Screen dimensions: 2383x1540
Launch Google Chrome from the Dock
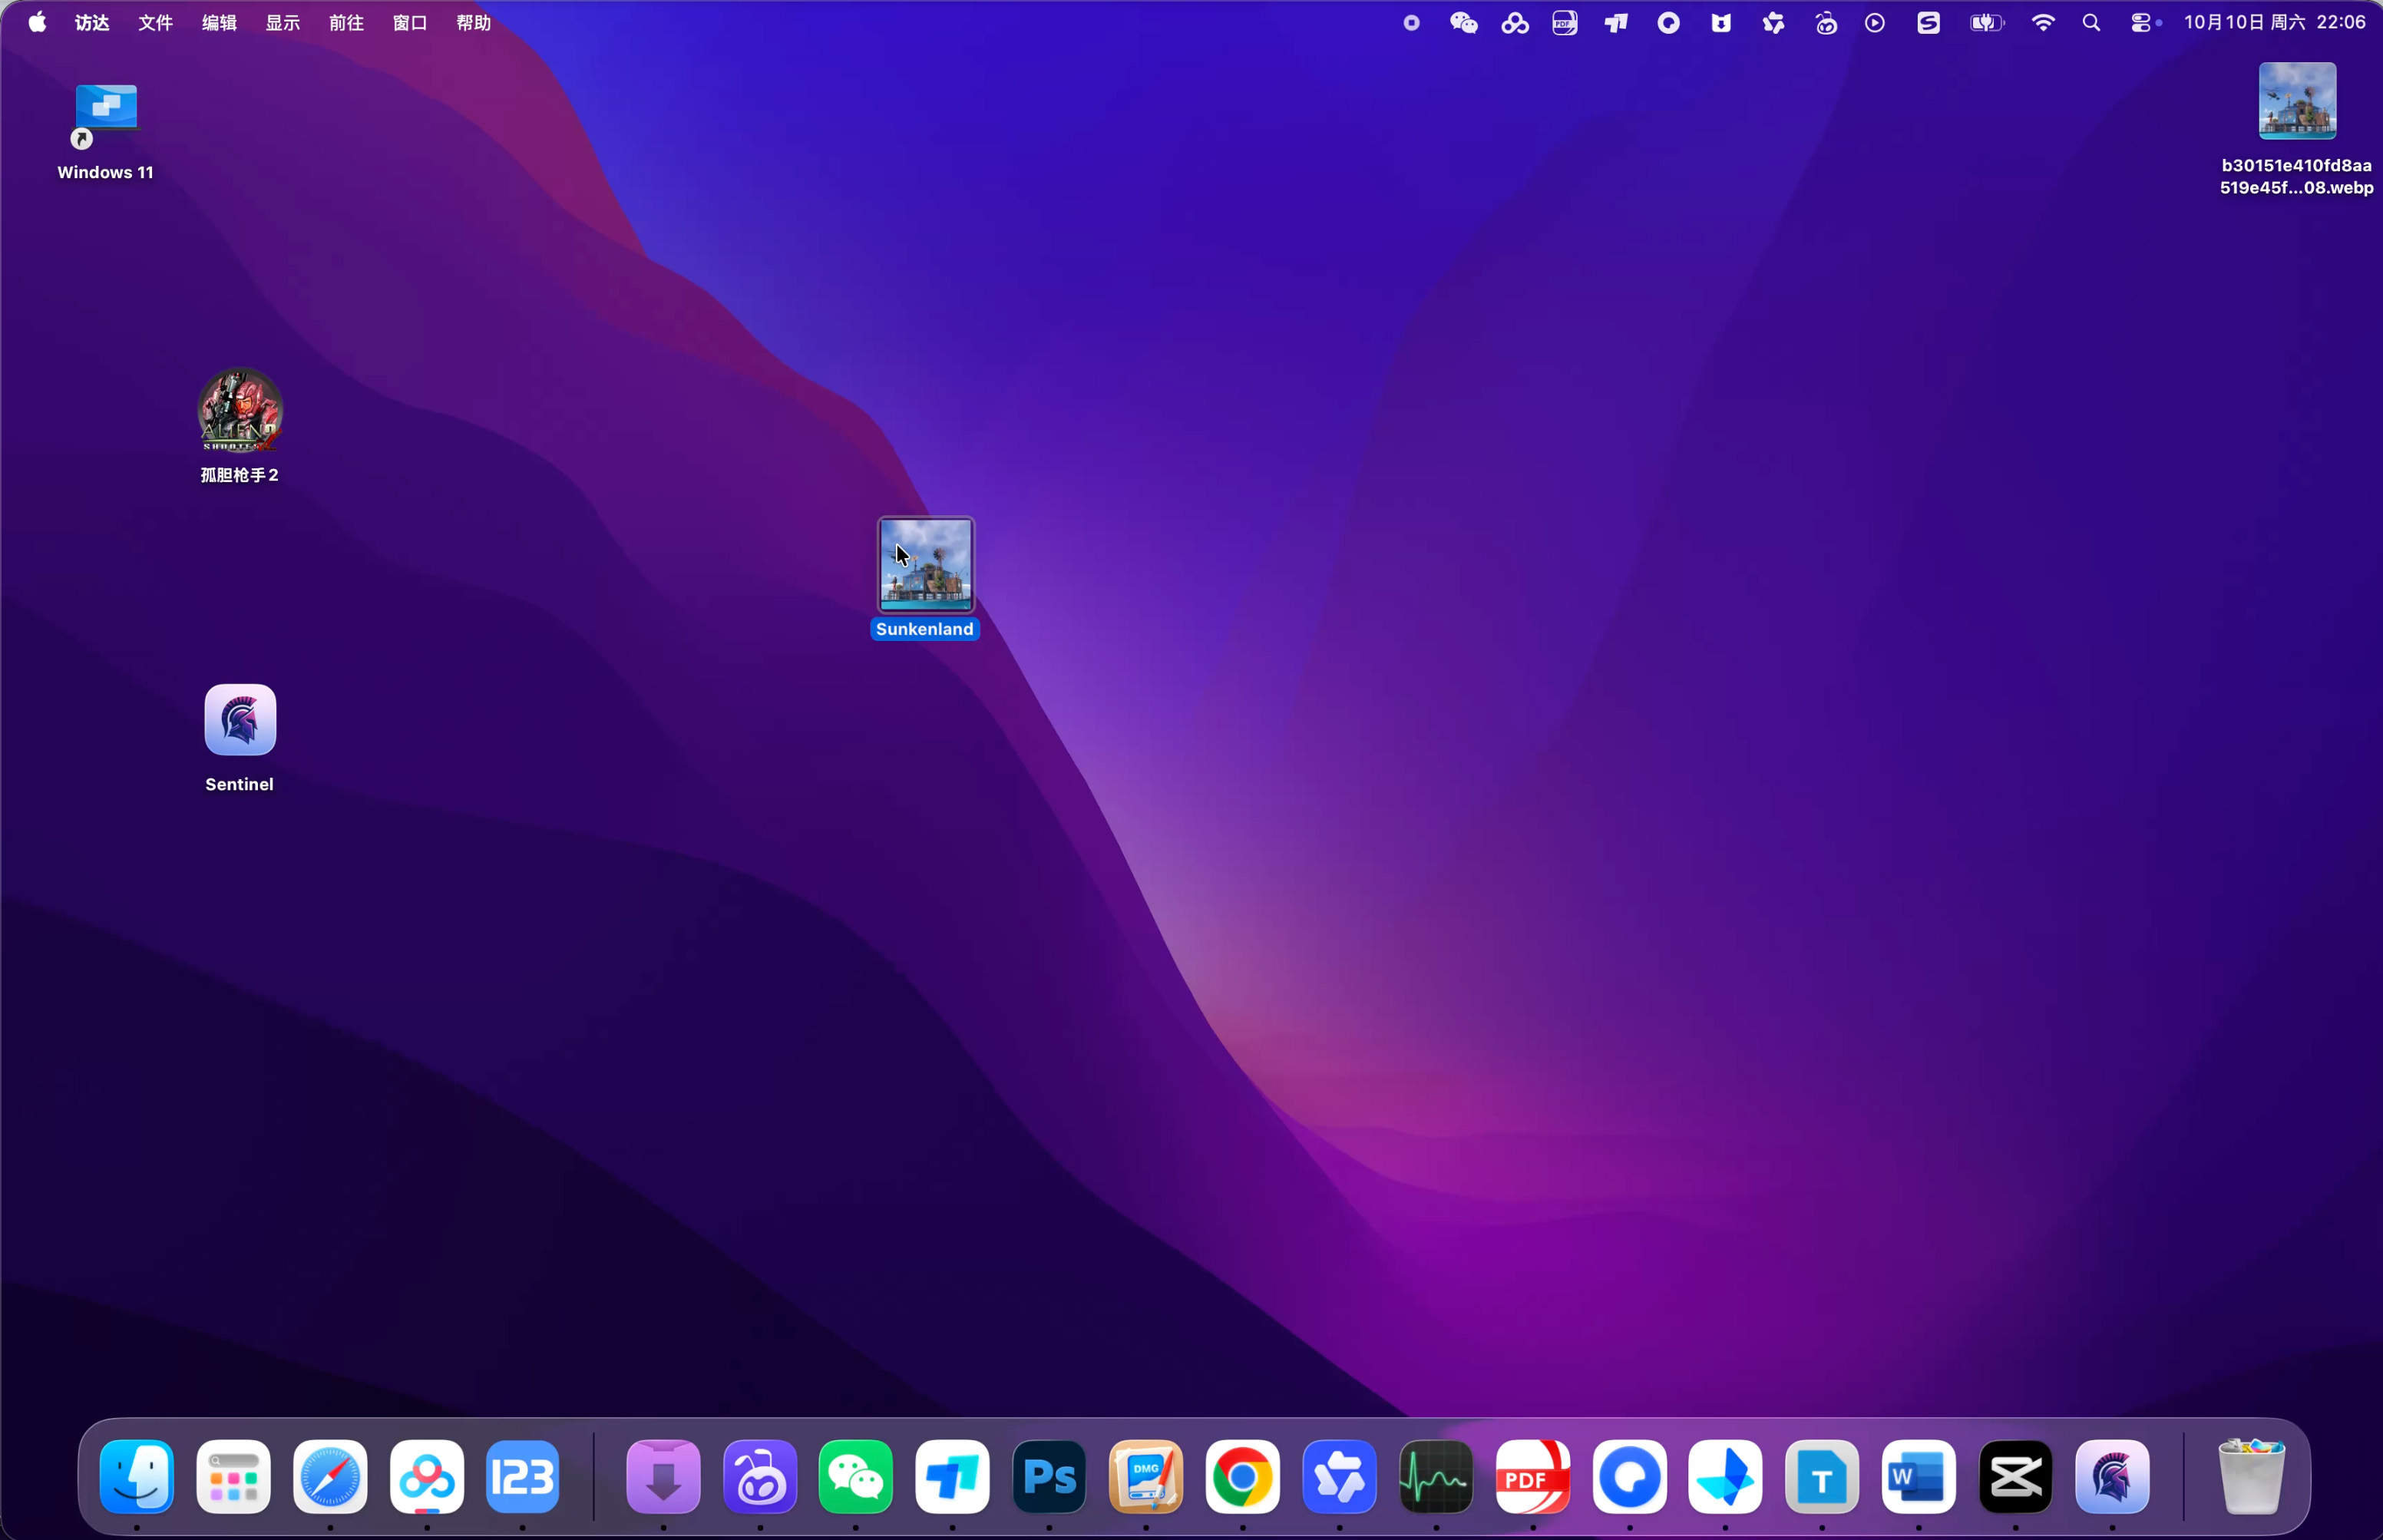point(1242,1477)
